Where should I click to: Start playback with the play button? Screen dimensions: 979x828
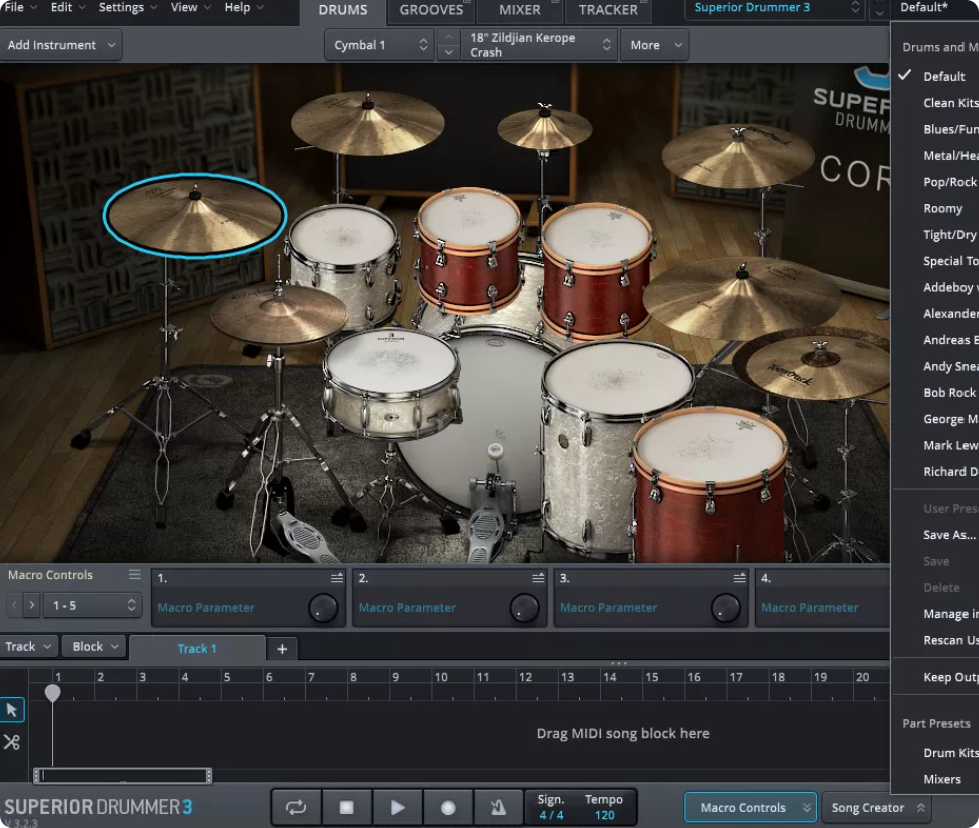click(398, 807)
